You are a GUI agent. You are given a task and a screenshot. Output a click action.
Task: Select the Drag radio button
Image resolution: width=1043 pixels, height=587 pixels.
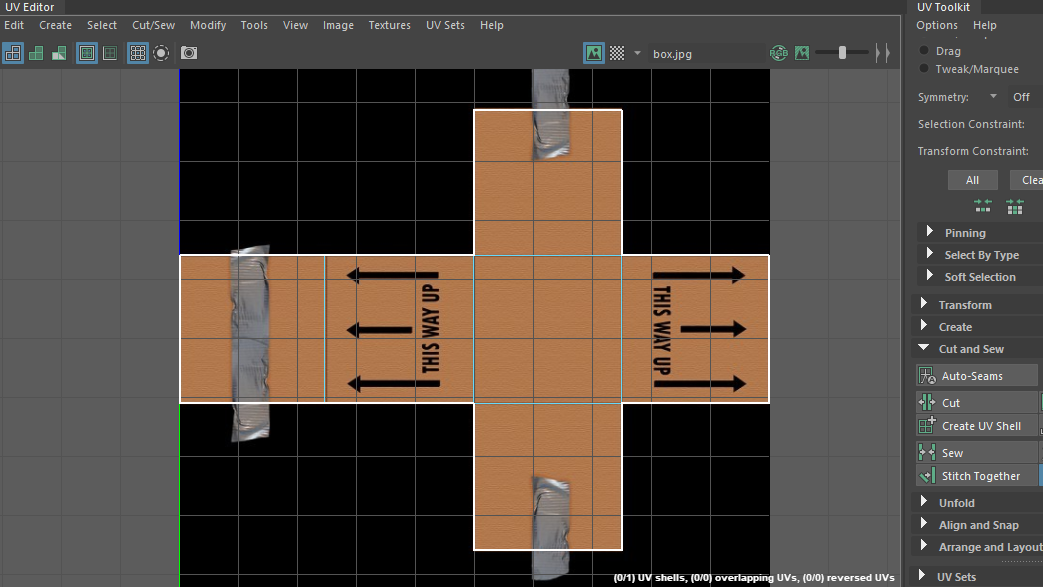pos(924,51)
